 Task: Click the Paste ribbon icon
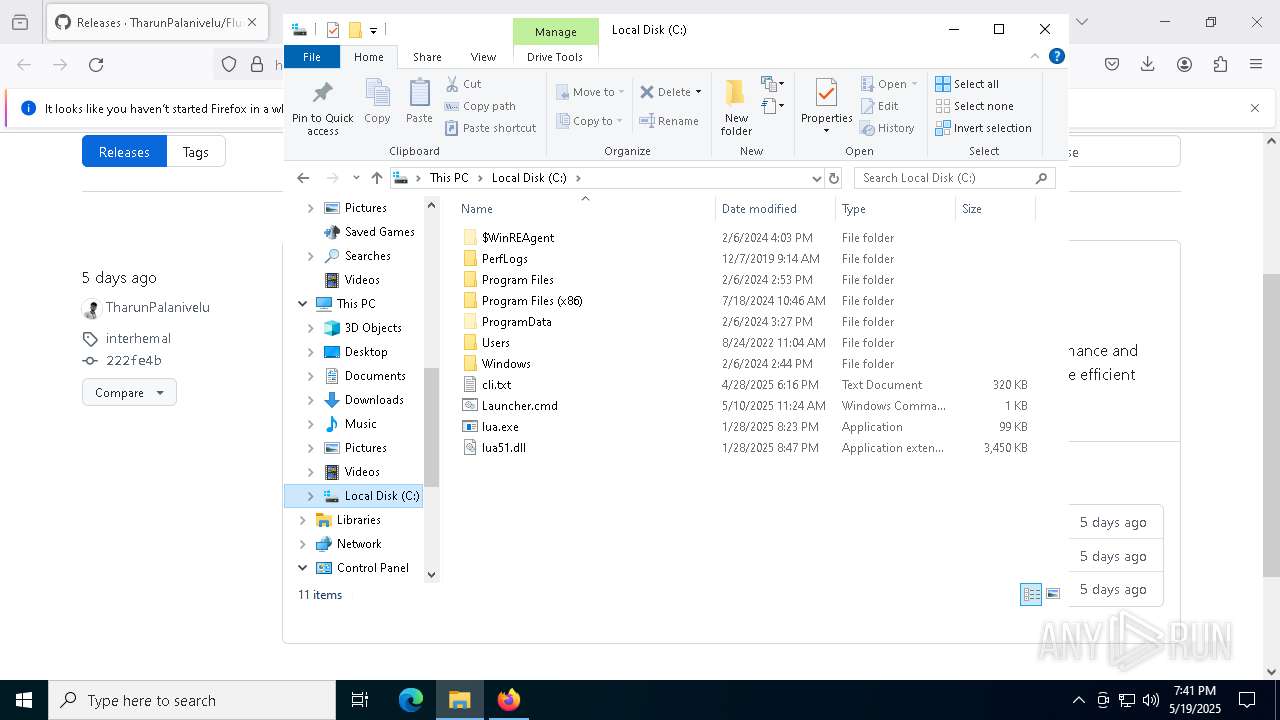click(x=419, y=101)
